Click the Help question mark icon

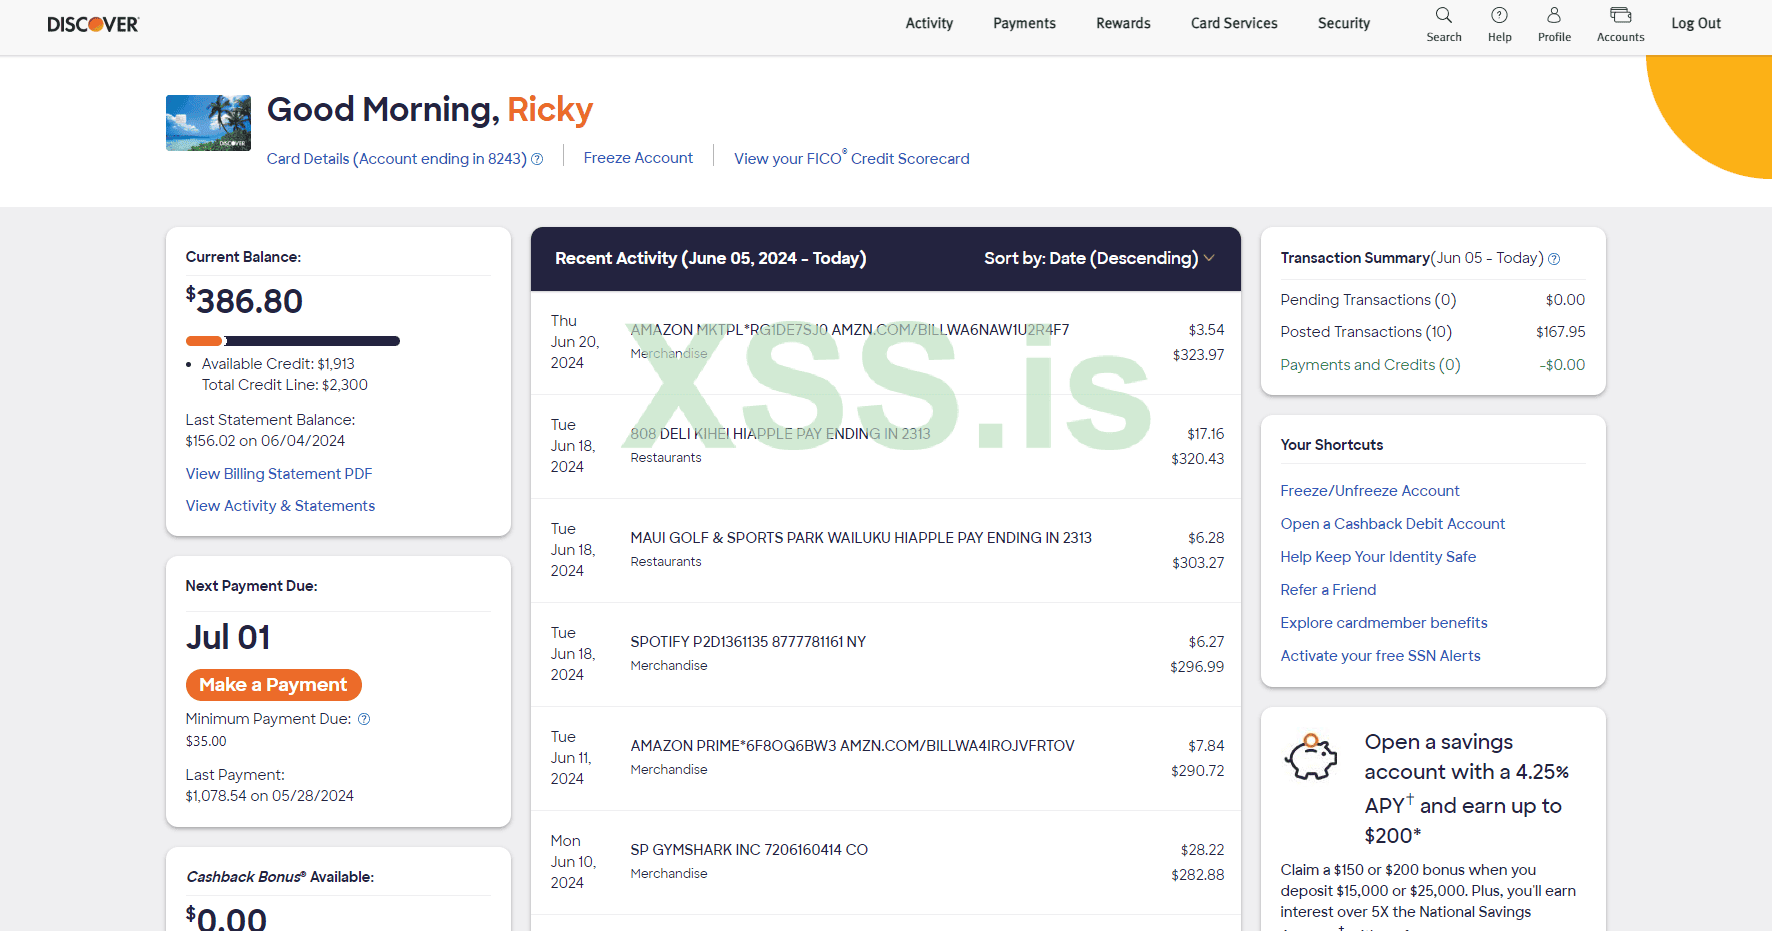(x=1499, y=16)
